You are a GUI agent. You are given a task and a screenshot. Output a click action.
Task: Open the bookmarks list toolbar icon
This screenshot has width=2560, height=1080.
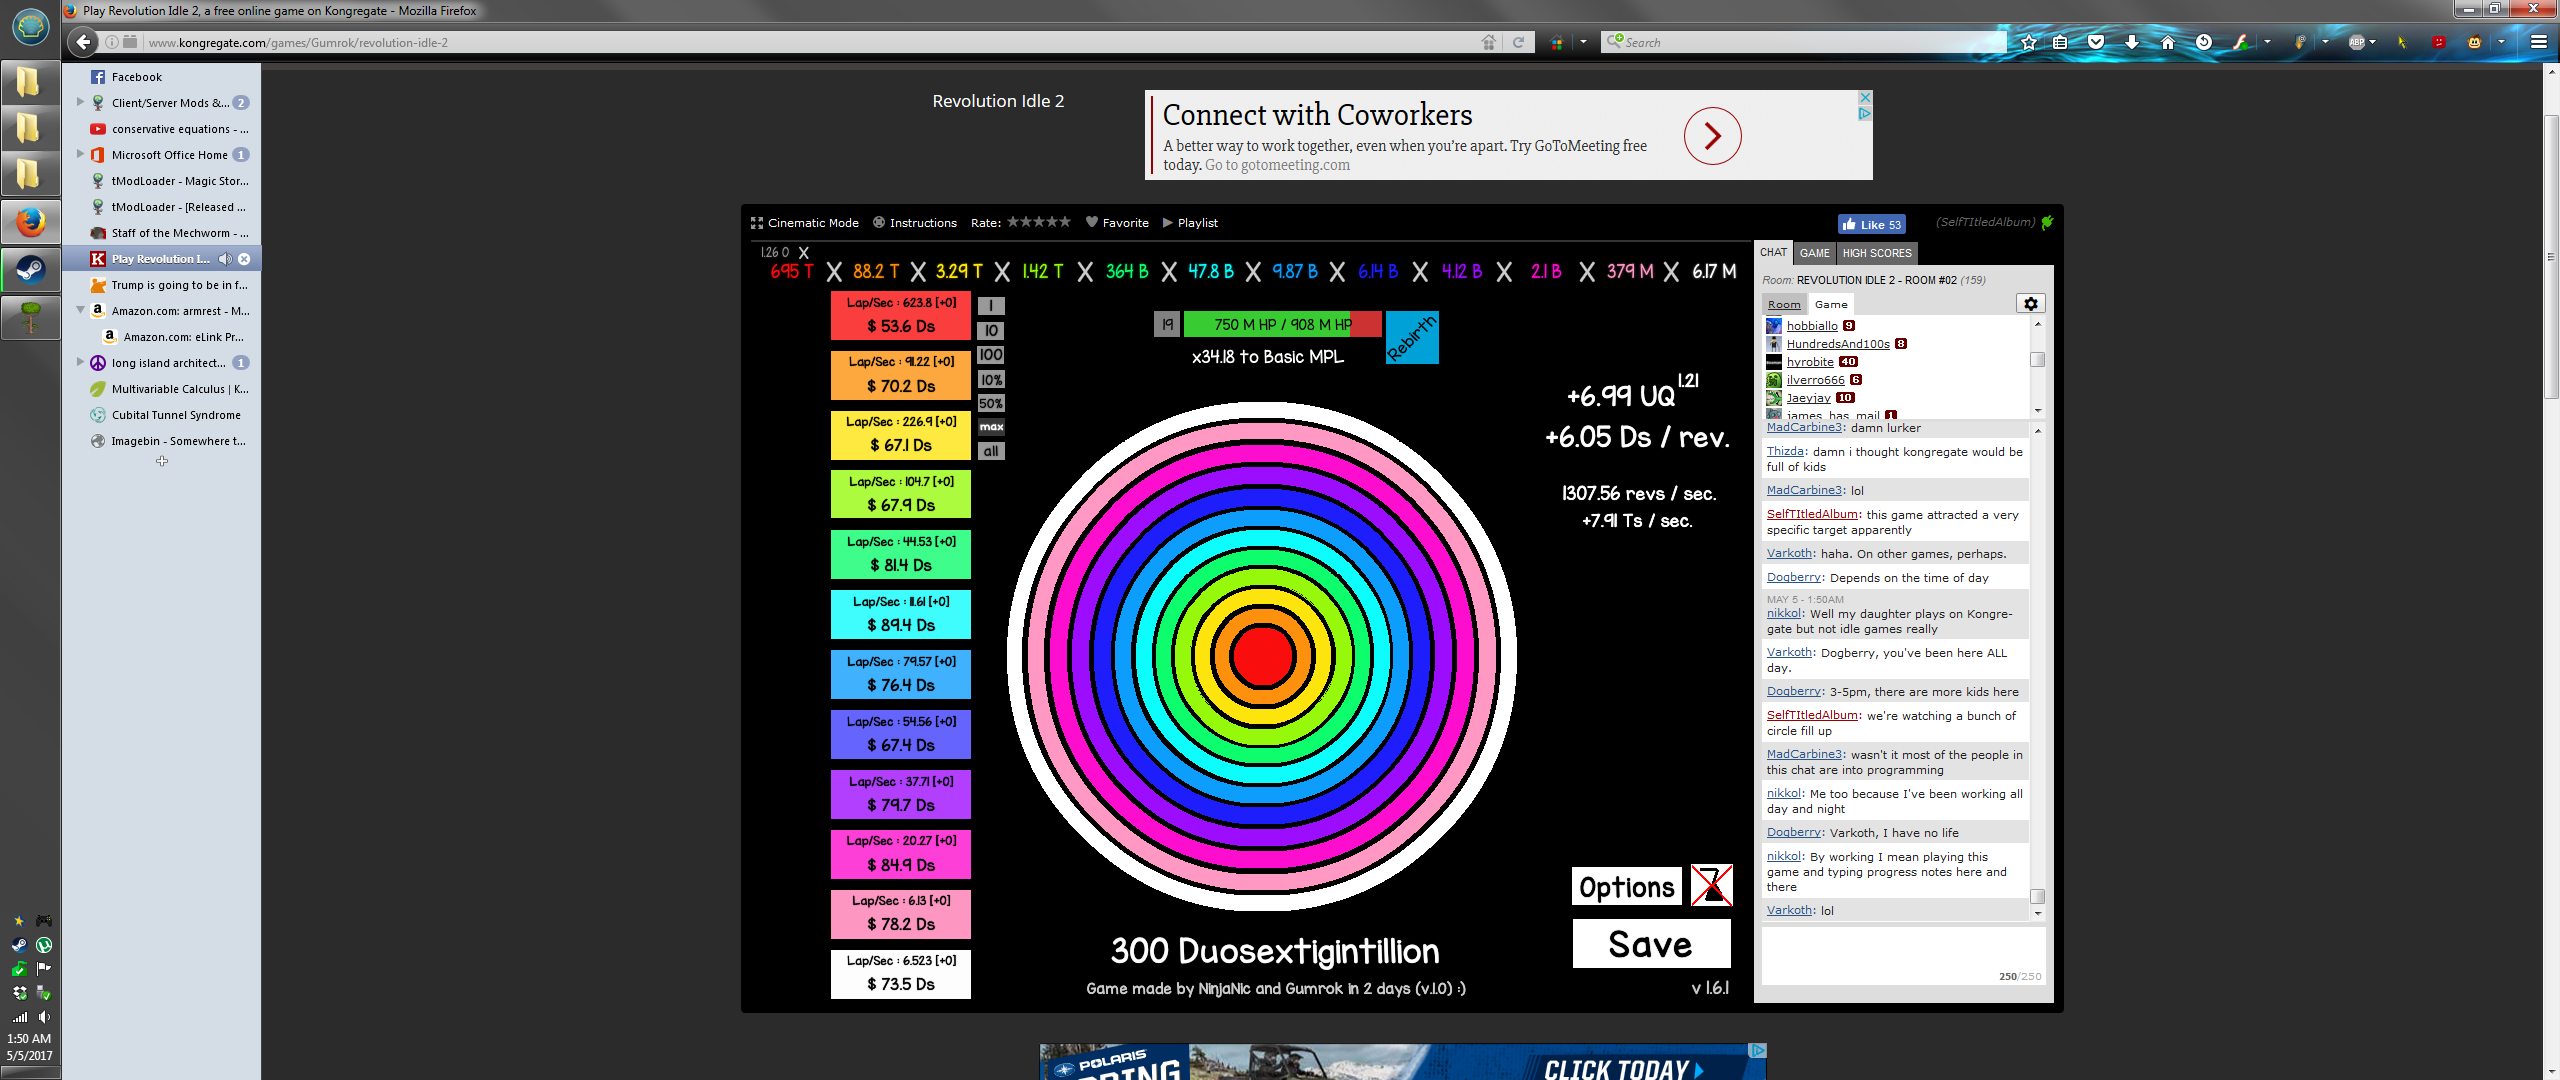tap(2060, 42)
